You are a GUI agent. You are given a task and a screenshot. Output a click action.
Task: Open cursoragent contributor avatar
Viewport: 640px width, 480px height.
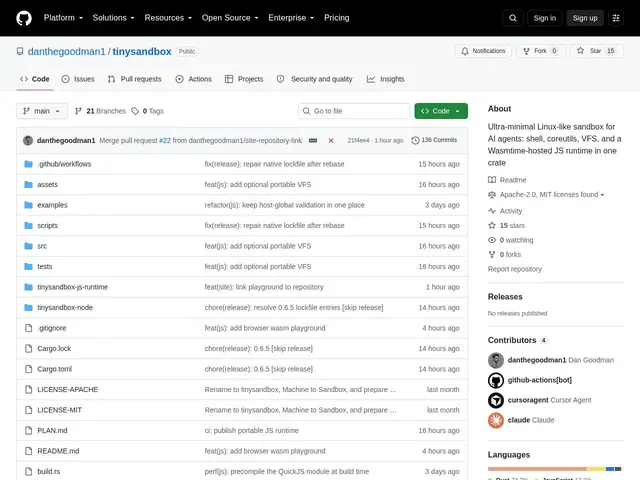click(496, 400)
